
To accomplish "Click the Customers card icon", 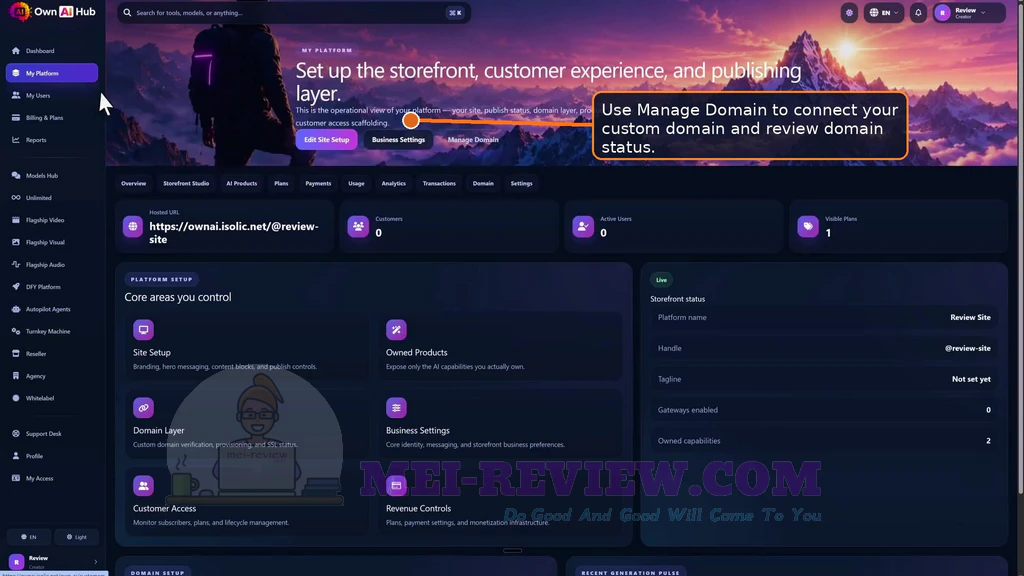I will pyautogui.click(x=358, y=227).
